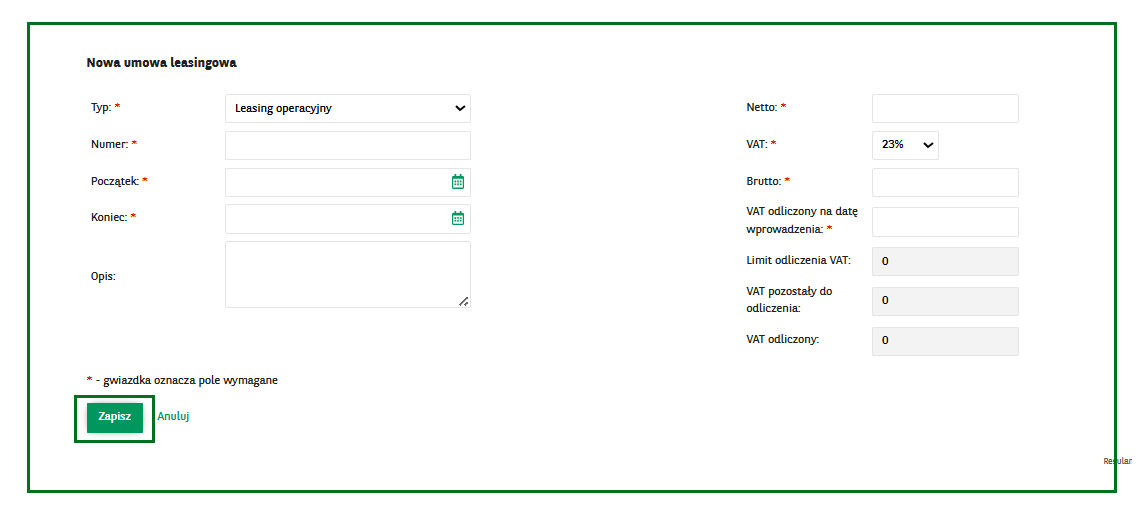The height and width of the screenshot is (514, 1147).
Task: Click the 'Brutto:' field label
Action: click(x=764, y=181)
